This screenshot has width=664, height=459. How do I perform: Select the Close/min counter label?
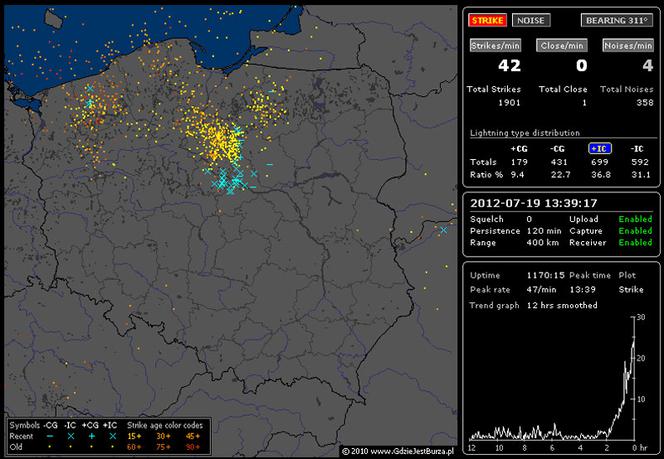click(x=562, y=46)
